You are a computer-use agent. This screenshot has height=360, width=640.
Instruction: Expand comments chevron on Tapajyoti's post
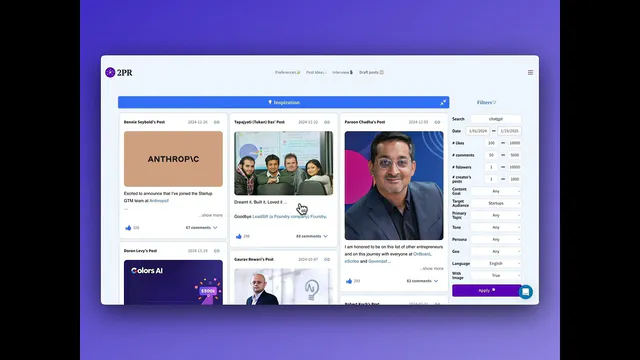tap(325, 236)
